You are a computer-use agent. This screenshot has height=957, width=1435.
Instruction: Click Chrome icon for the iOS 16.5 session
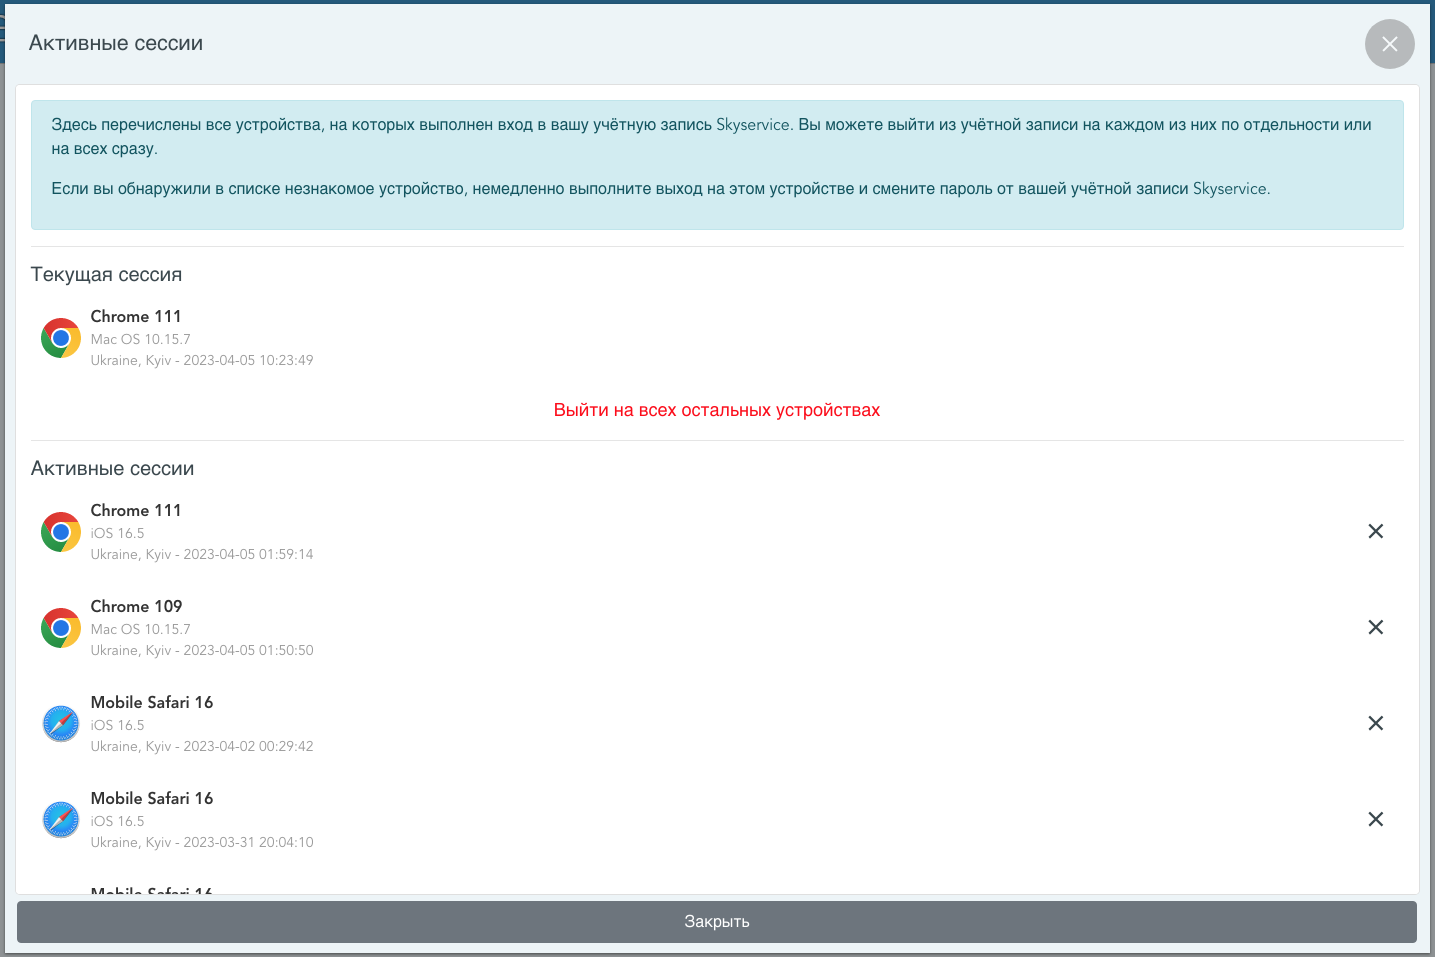61,532
